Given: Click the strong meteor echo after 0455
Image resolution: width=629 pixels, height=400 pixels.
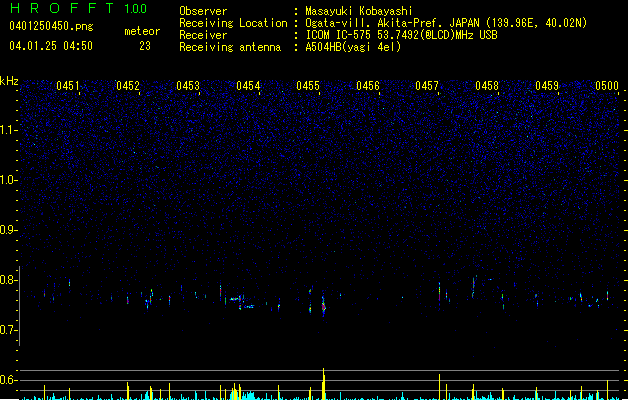Looking at the screenshot, I should pyautogui.click(x=323, y=307).
